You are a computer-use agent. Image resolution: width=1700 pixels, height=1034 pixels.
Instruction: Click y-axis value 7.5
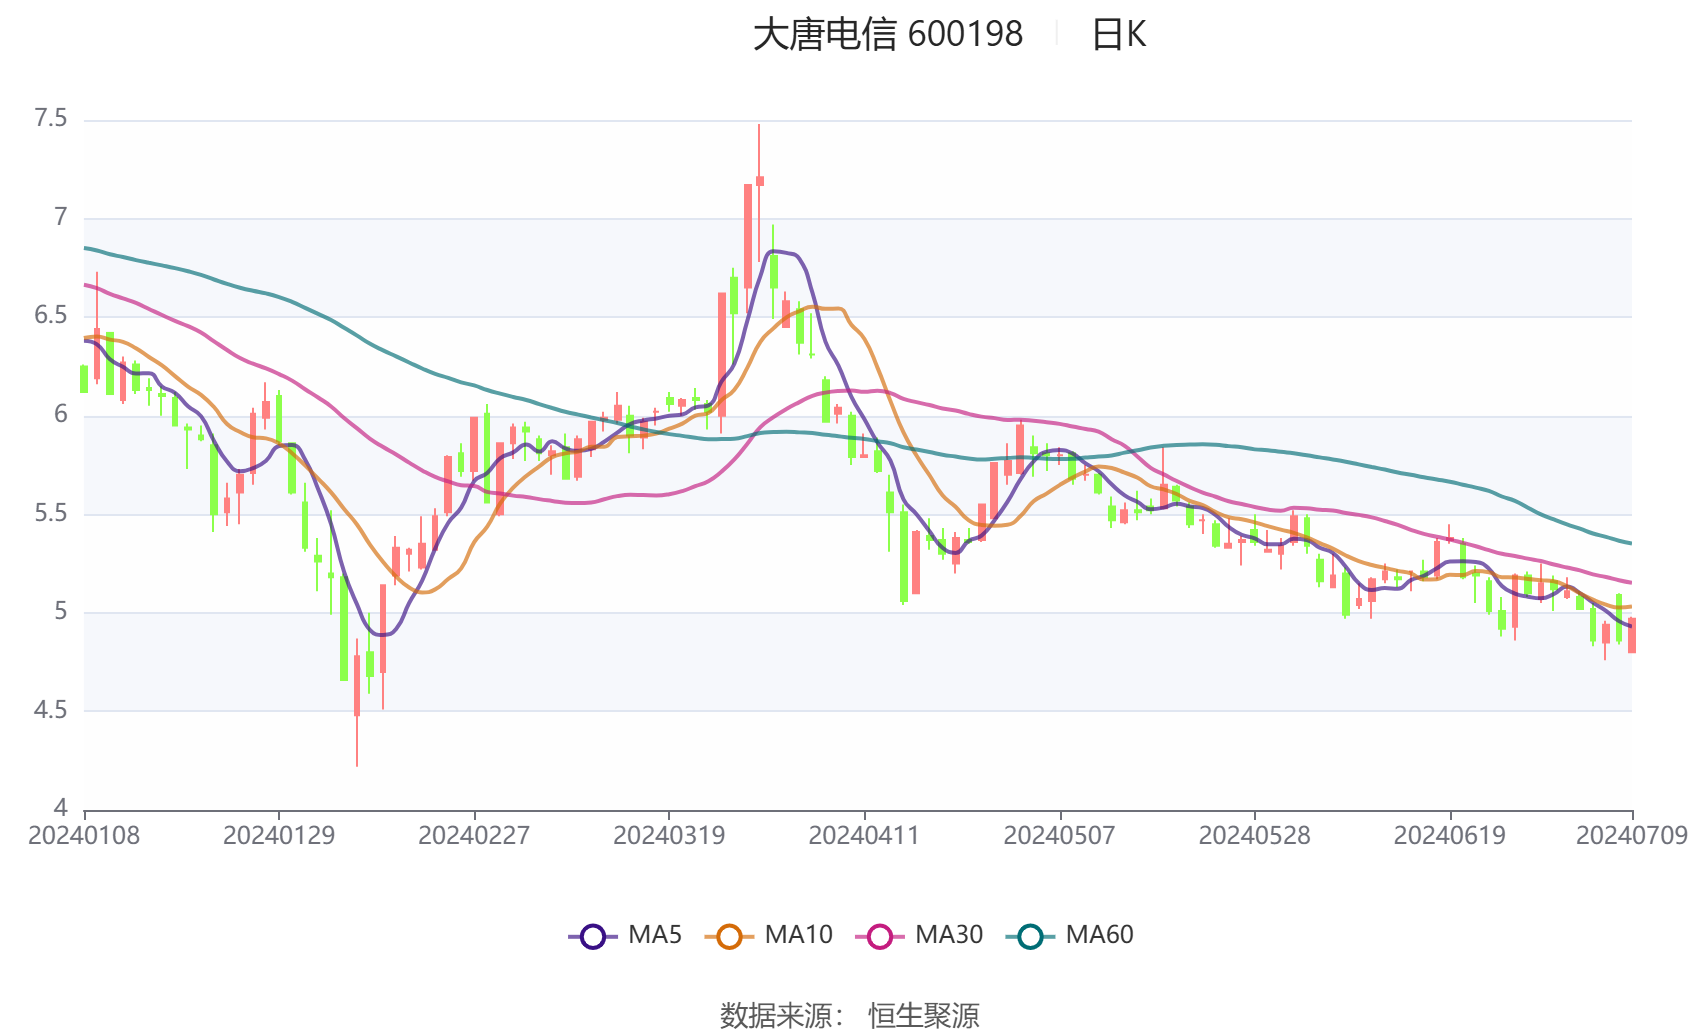pos(51,119)
